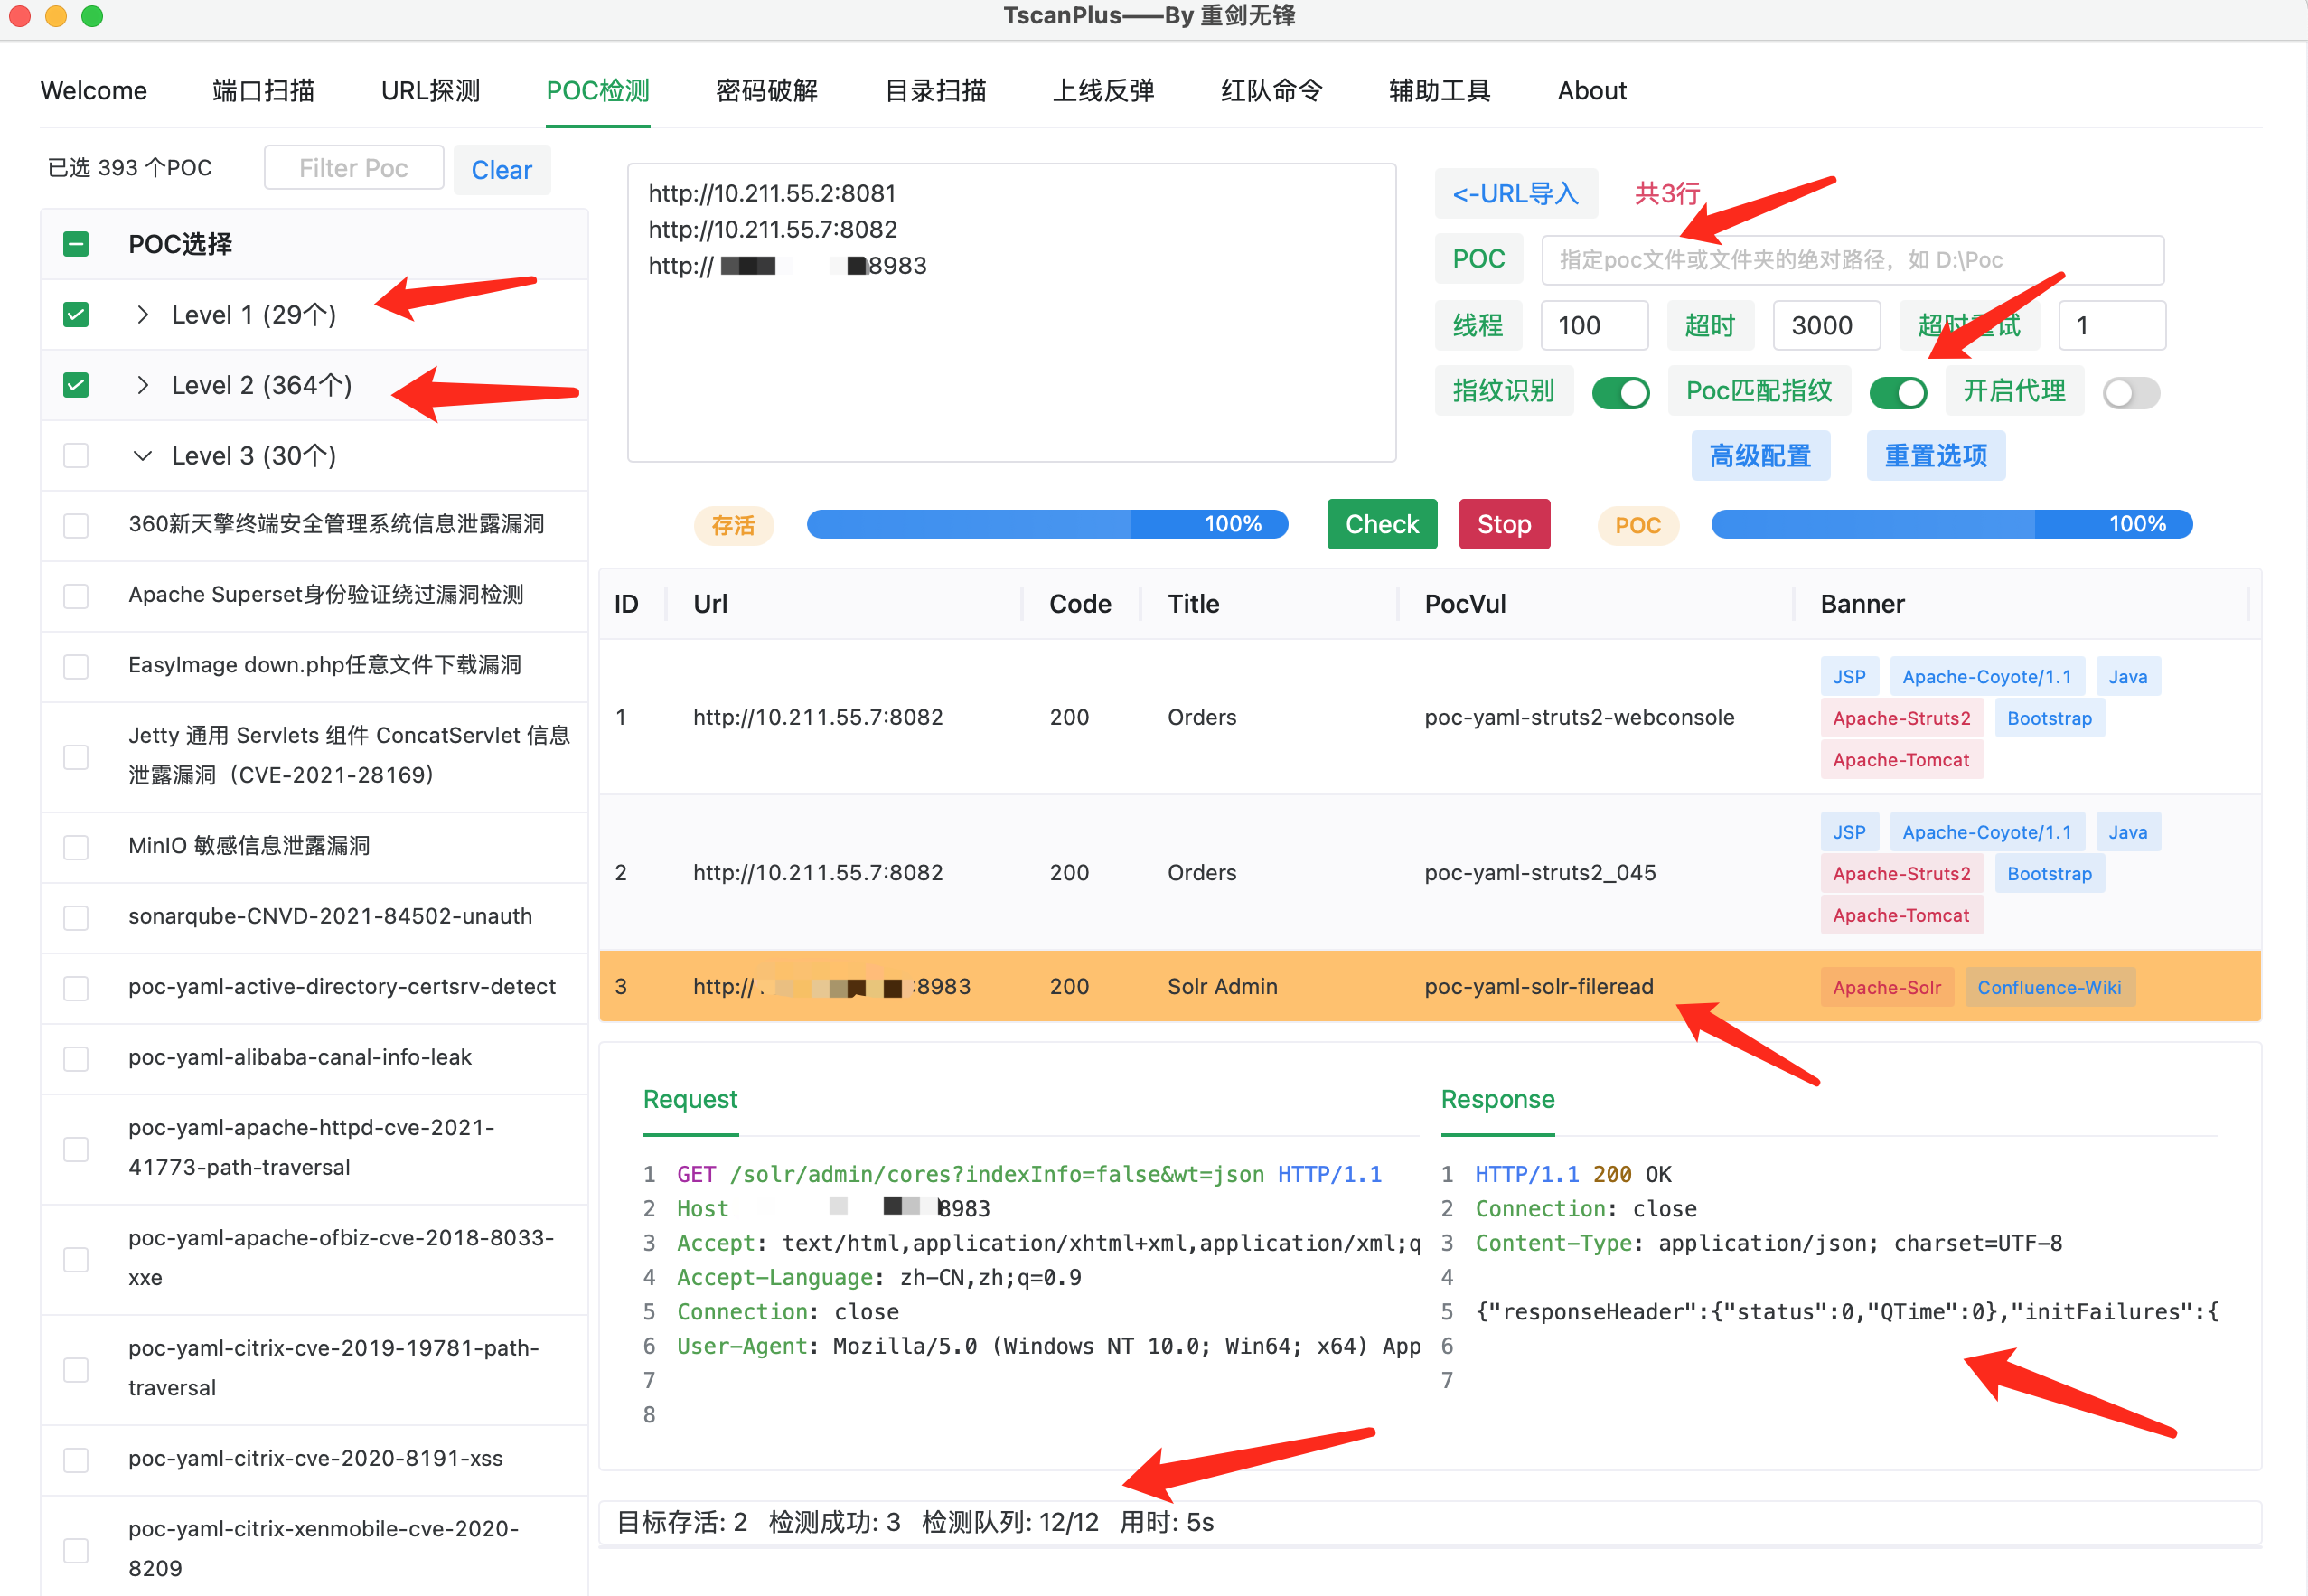The height and width of the screenshot is (1596, 2308).
Task: Uncheck the Level 1 (29个) checkbox
Action: tap(76, 315)
